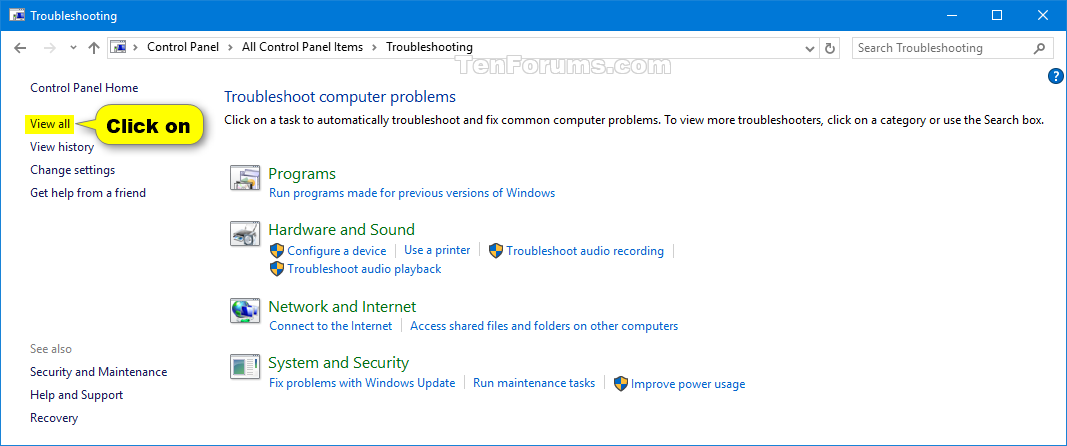This screenshot has width=1067, height=446.
Task: Open Control Panel Home link
Action: pyautogui.click(x=84, y=88)
